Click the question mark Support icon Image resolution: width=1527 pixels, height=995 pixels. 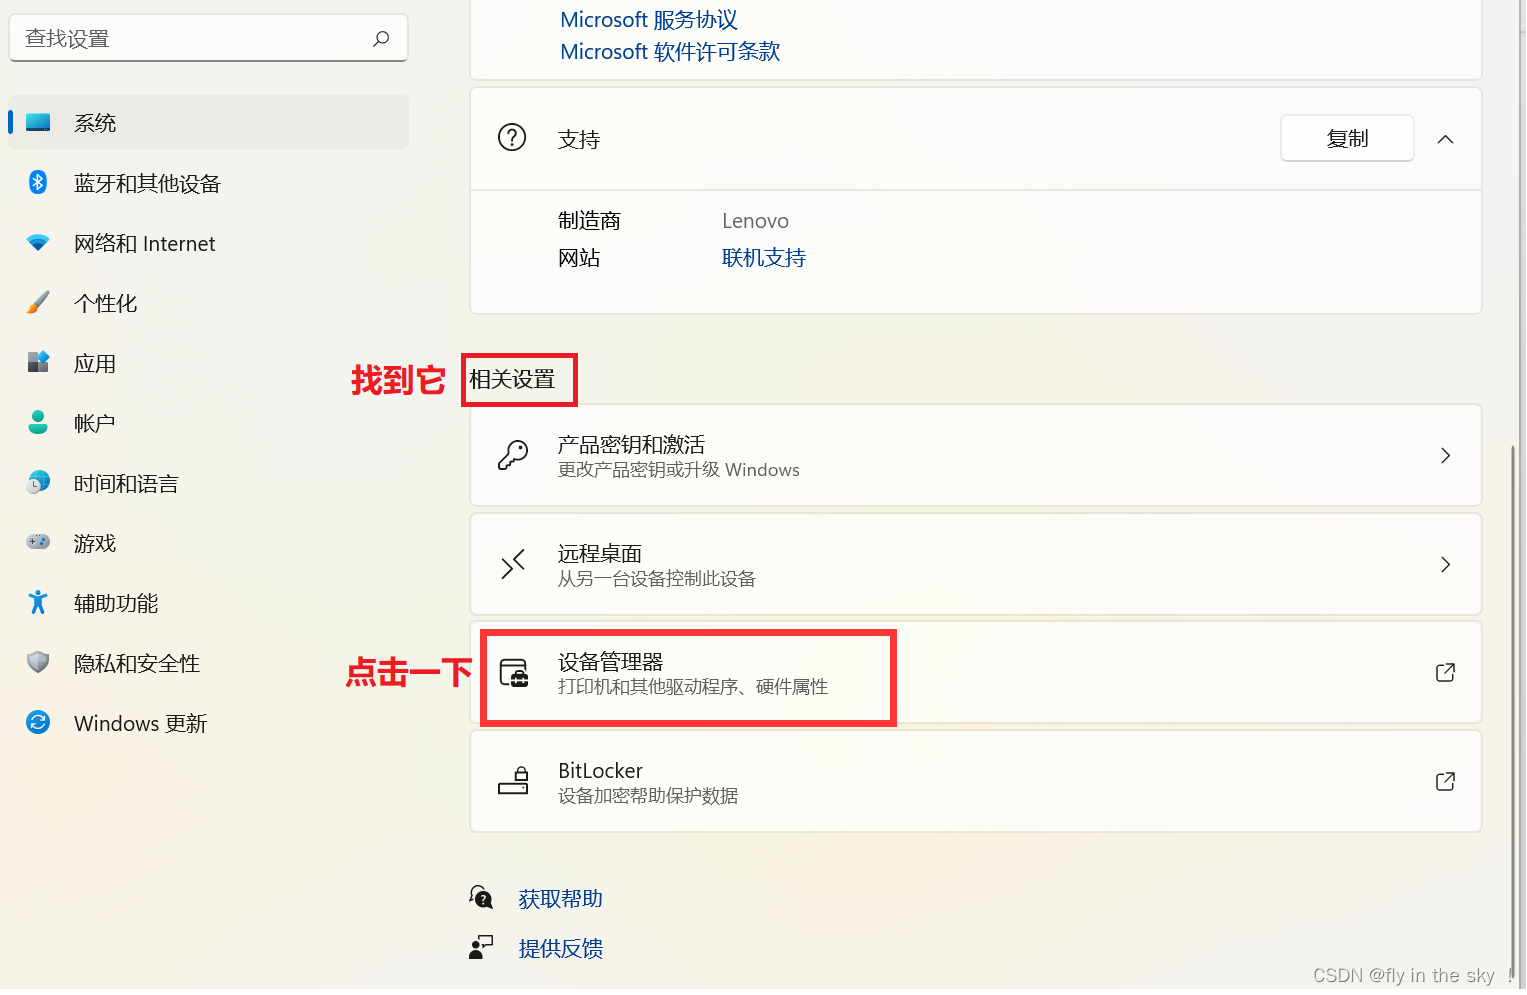(512, 138)
